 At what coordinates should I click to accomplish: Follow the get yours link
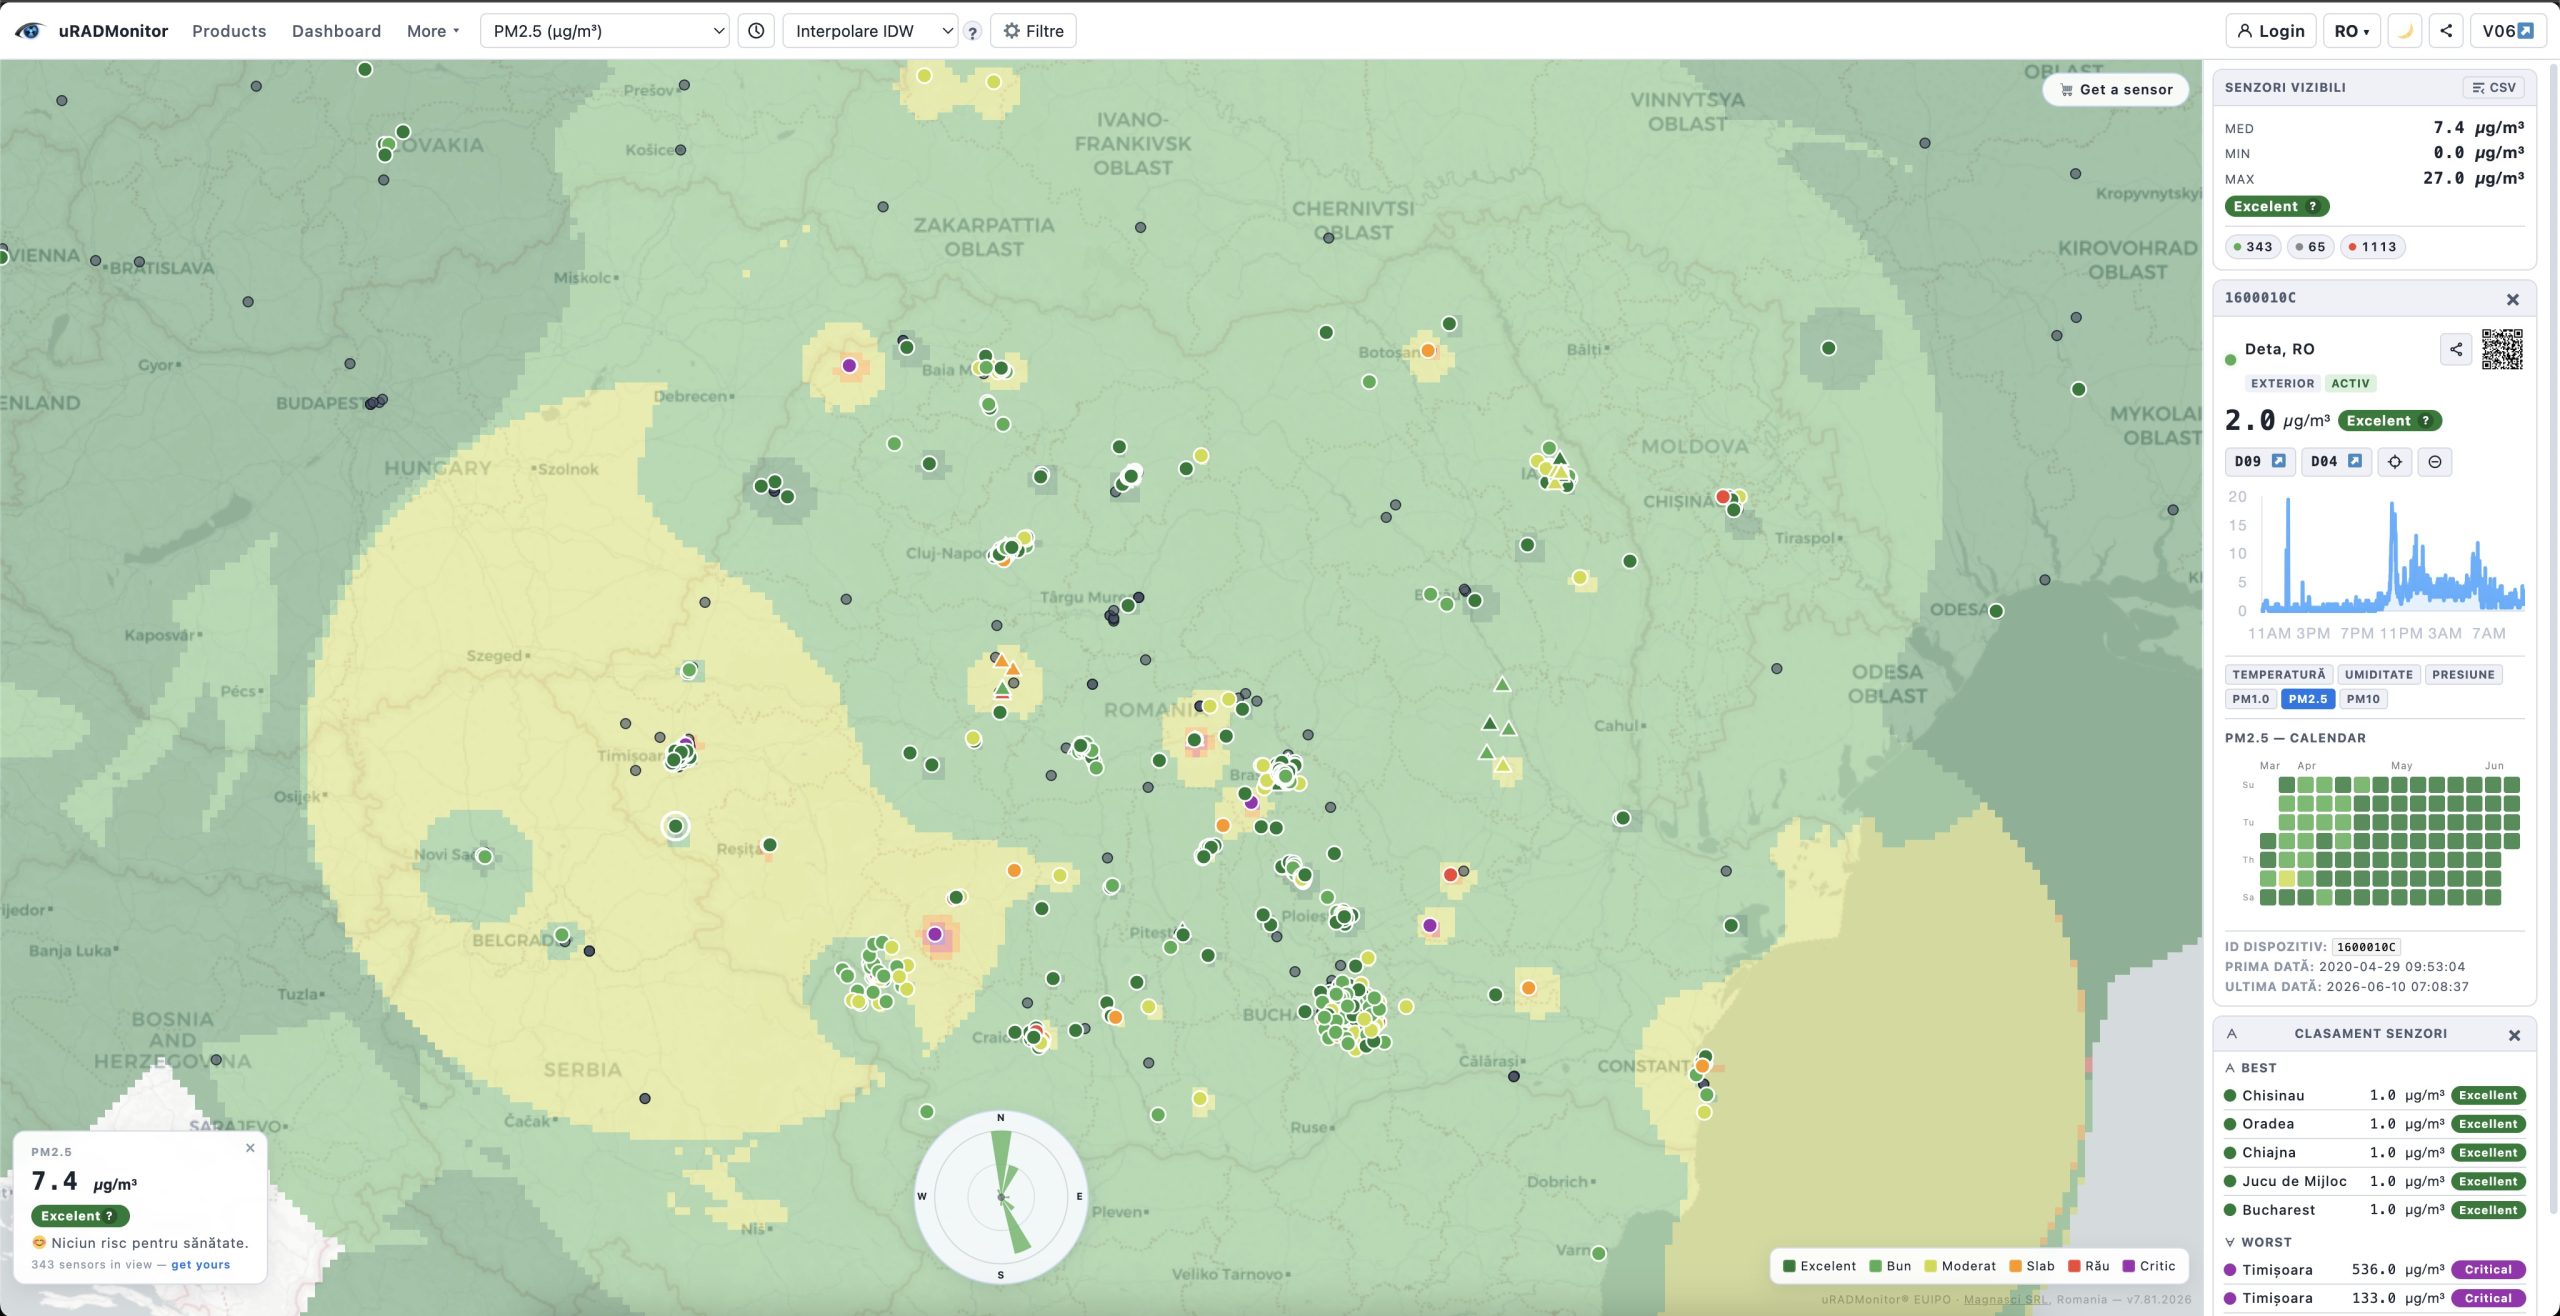tap(200, 1265)
